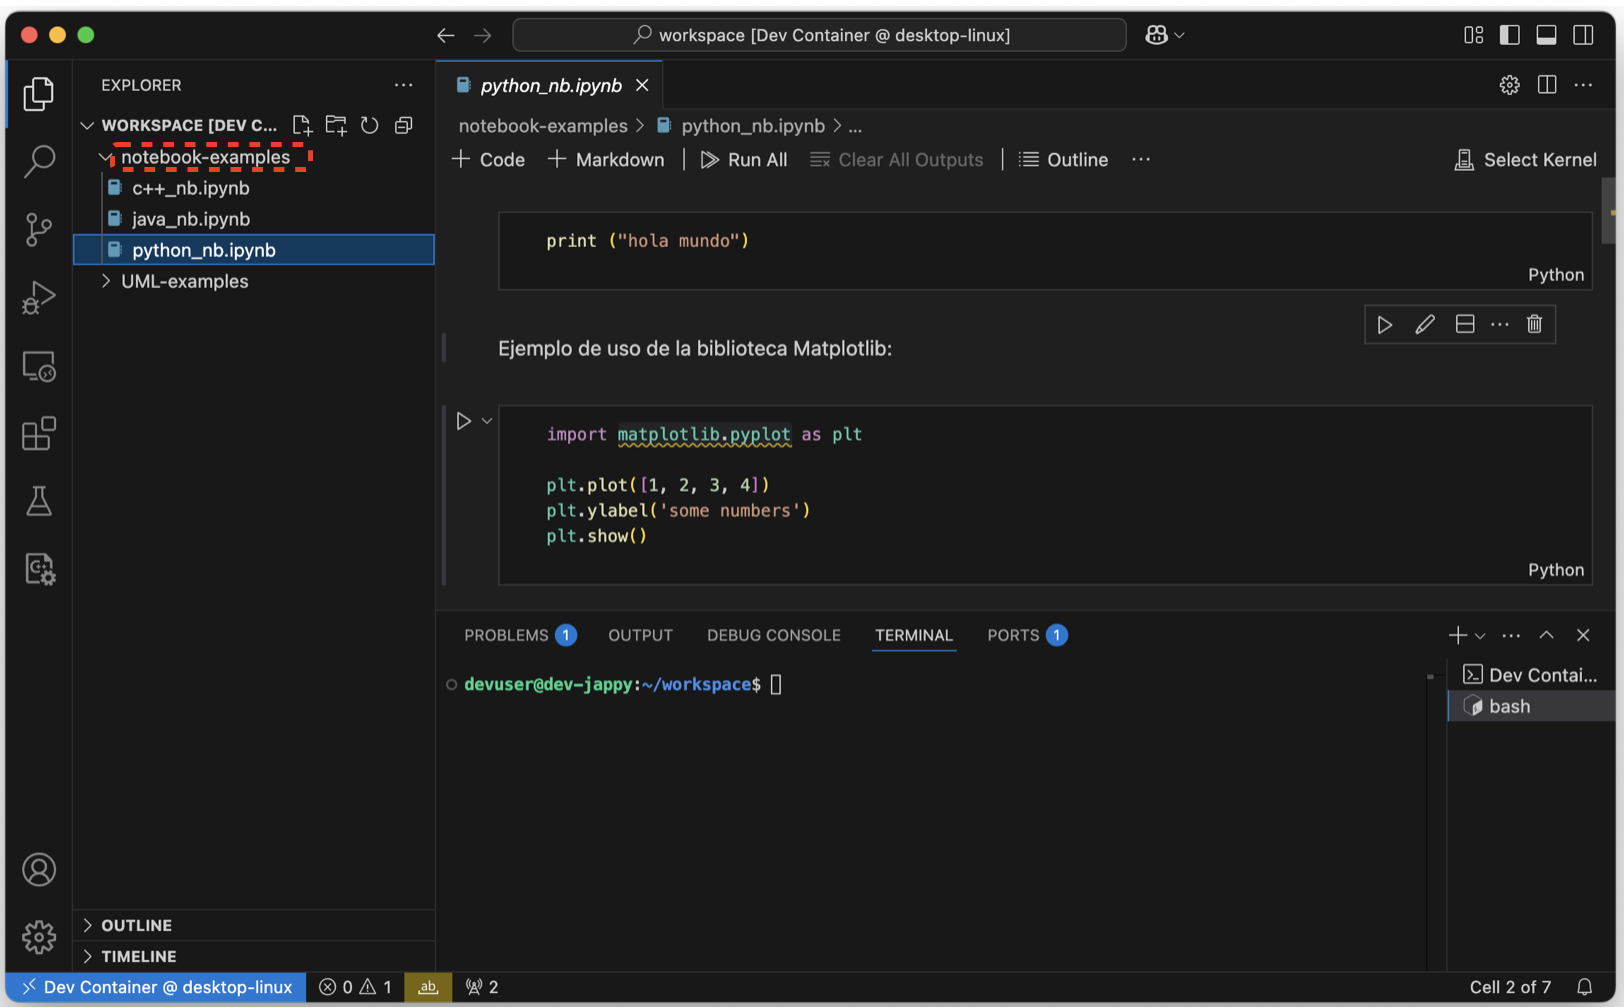Toggle the Primary Side Bar layout button

[1510, 35]
